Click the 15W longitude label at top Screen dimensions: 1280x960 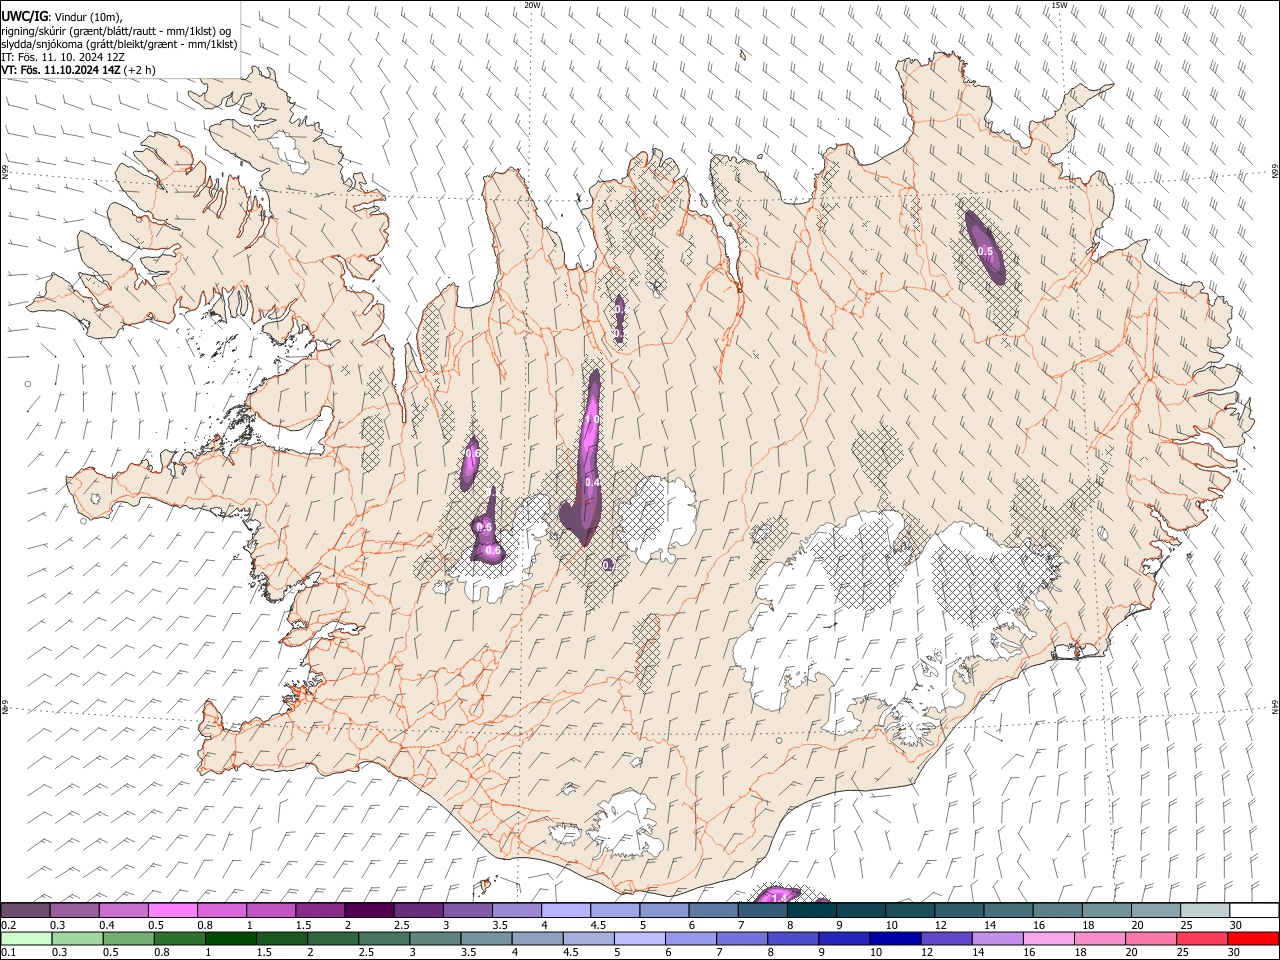(1058, 5)
